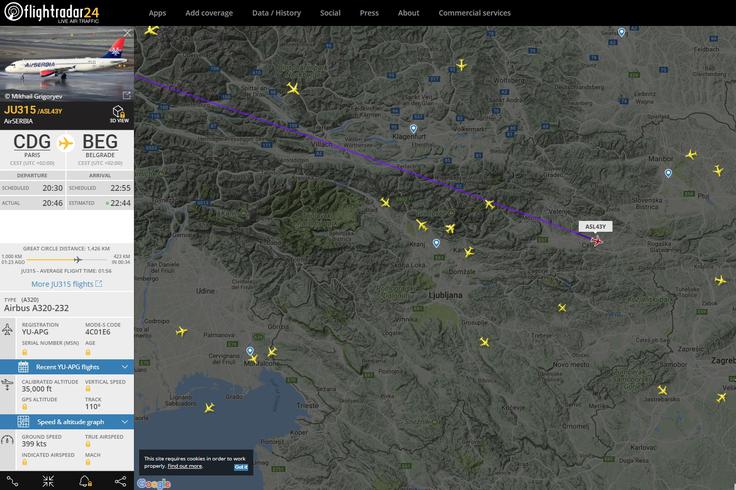
Task: Click the flight progress bar plane marker
Action: (x=78, y=260)
